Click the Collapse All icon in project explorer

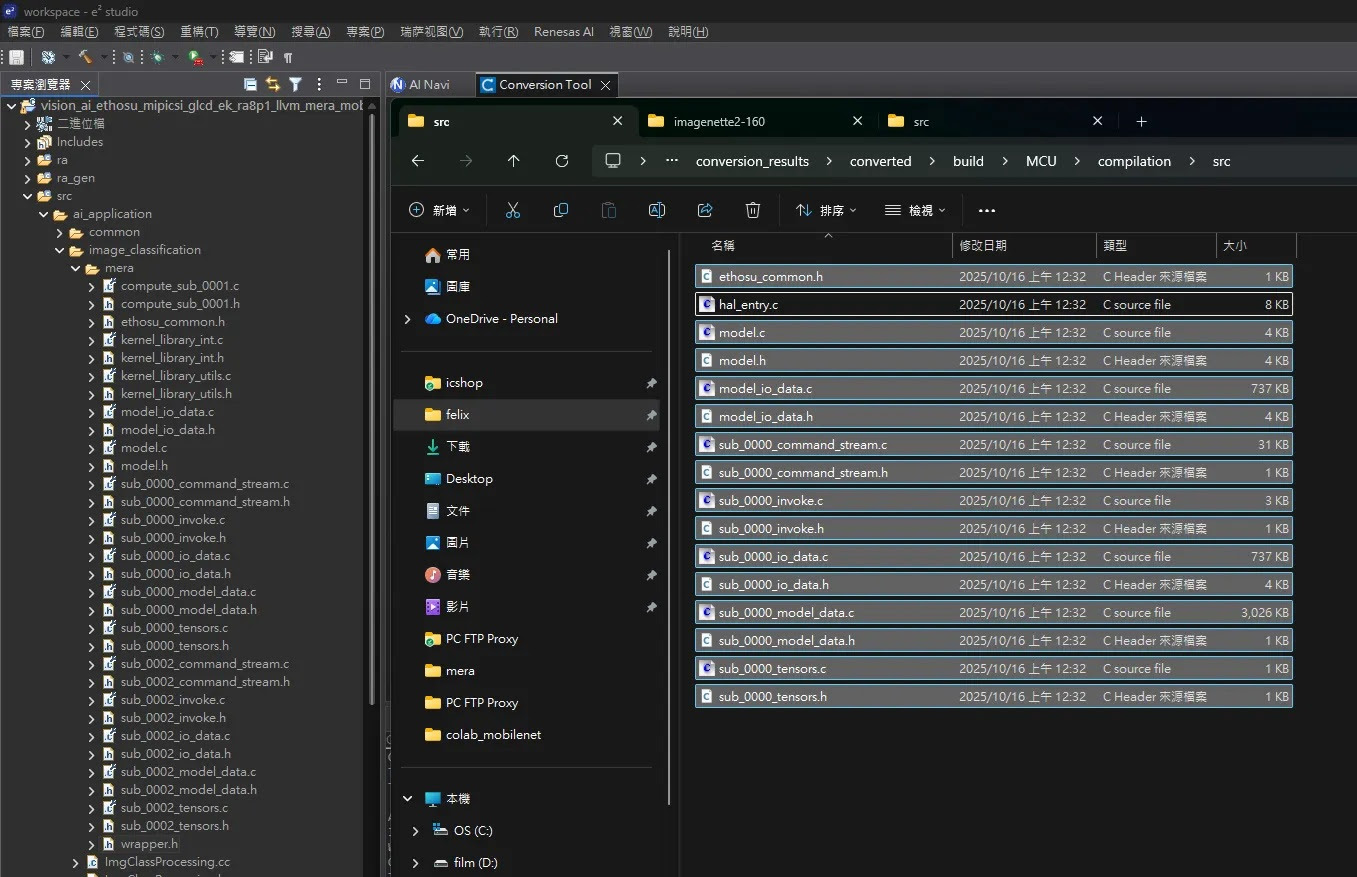(x=250, y=85)
